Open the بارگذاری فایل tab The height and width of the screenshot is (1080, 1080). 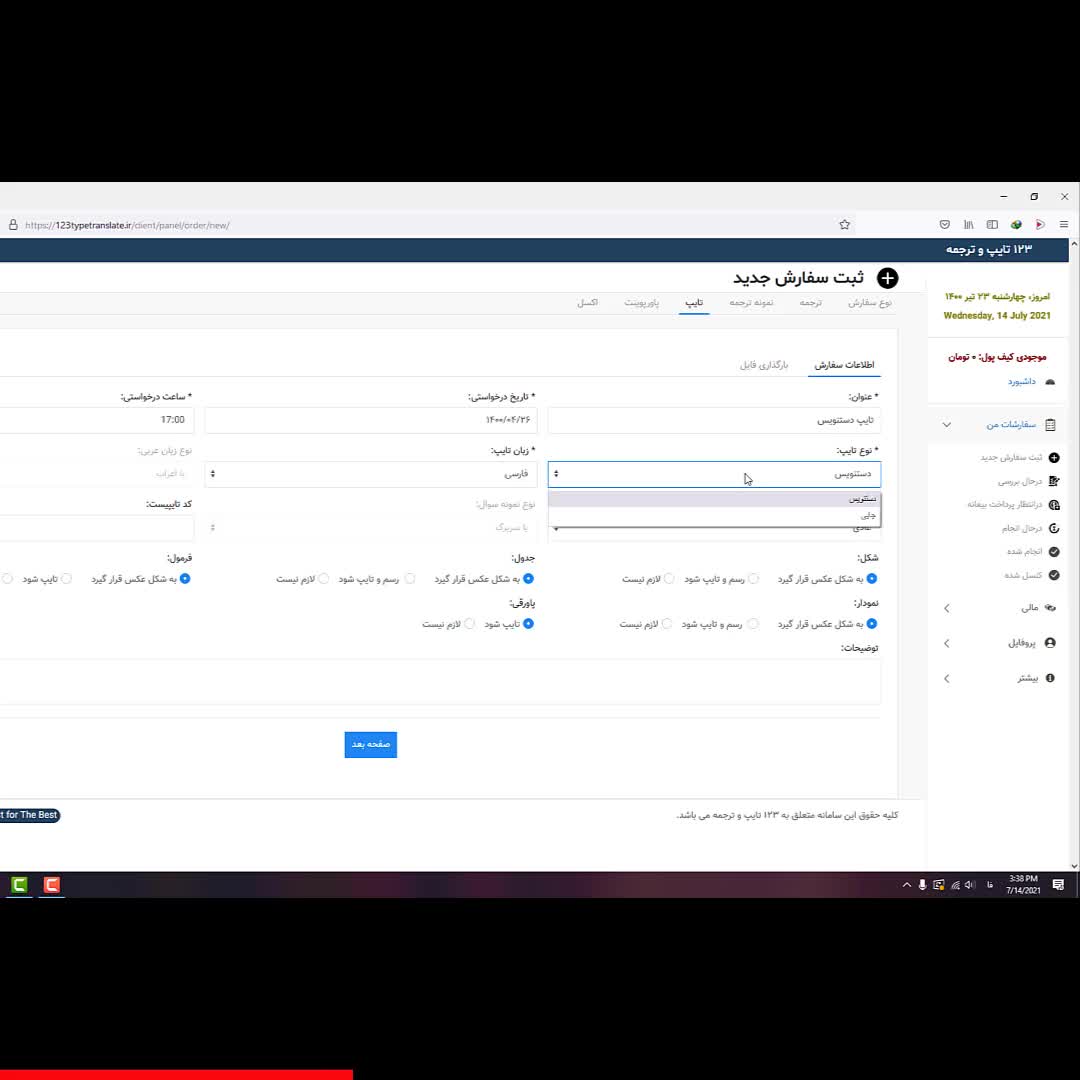click(764, 365)
